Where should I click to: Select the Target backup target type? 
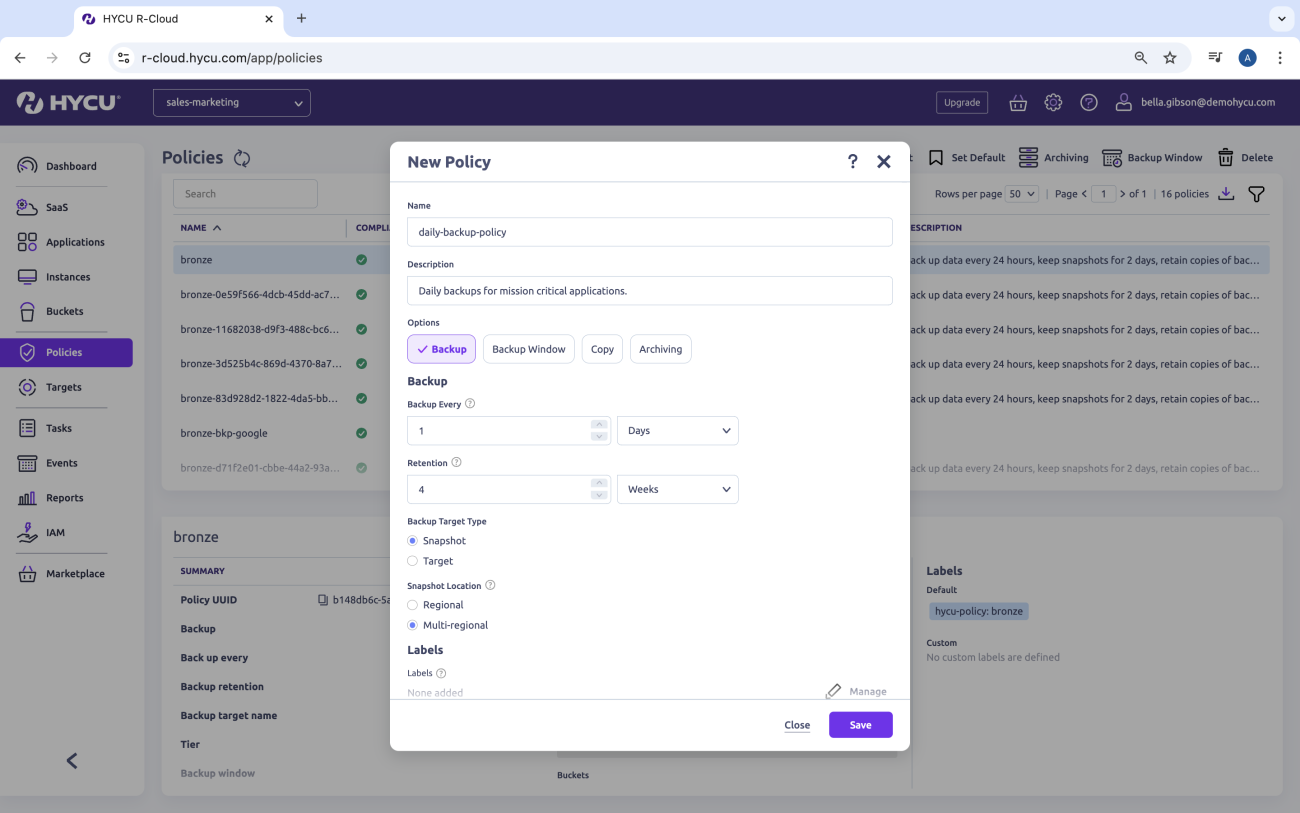point(412,561)
